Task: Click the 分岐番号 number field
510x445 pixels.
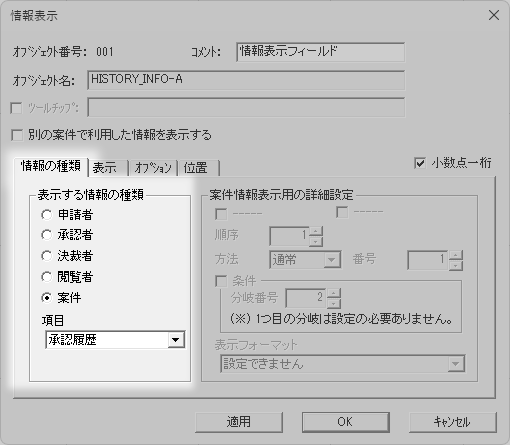Action: coord(306,298)
